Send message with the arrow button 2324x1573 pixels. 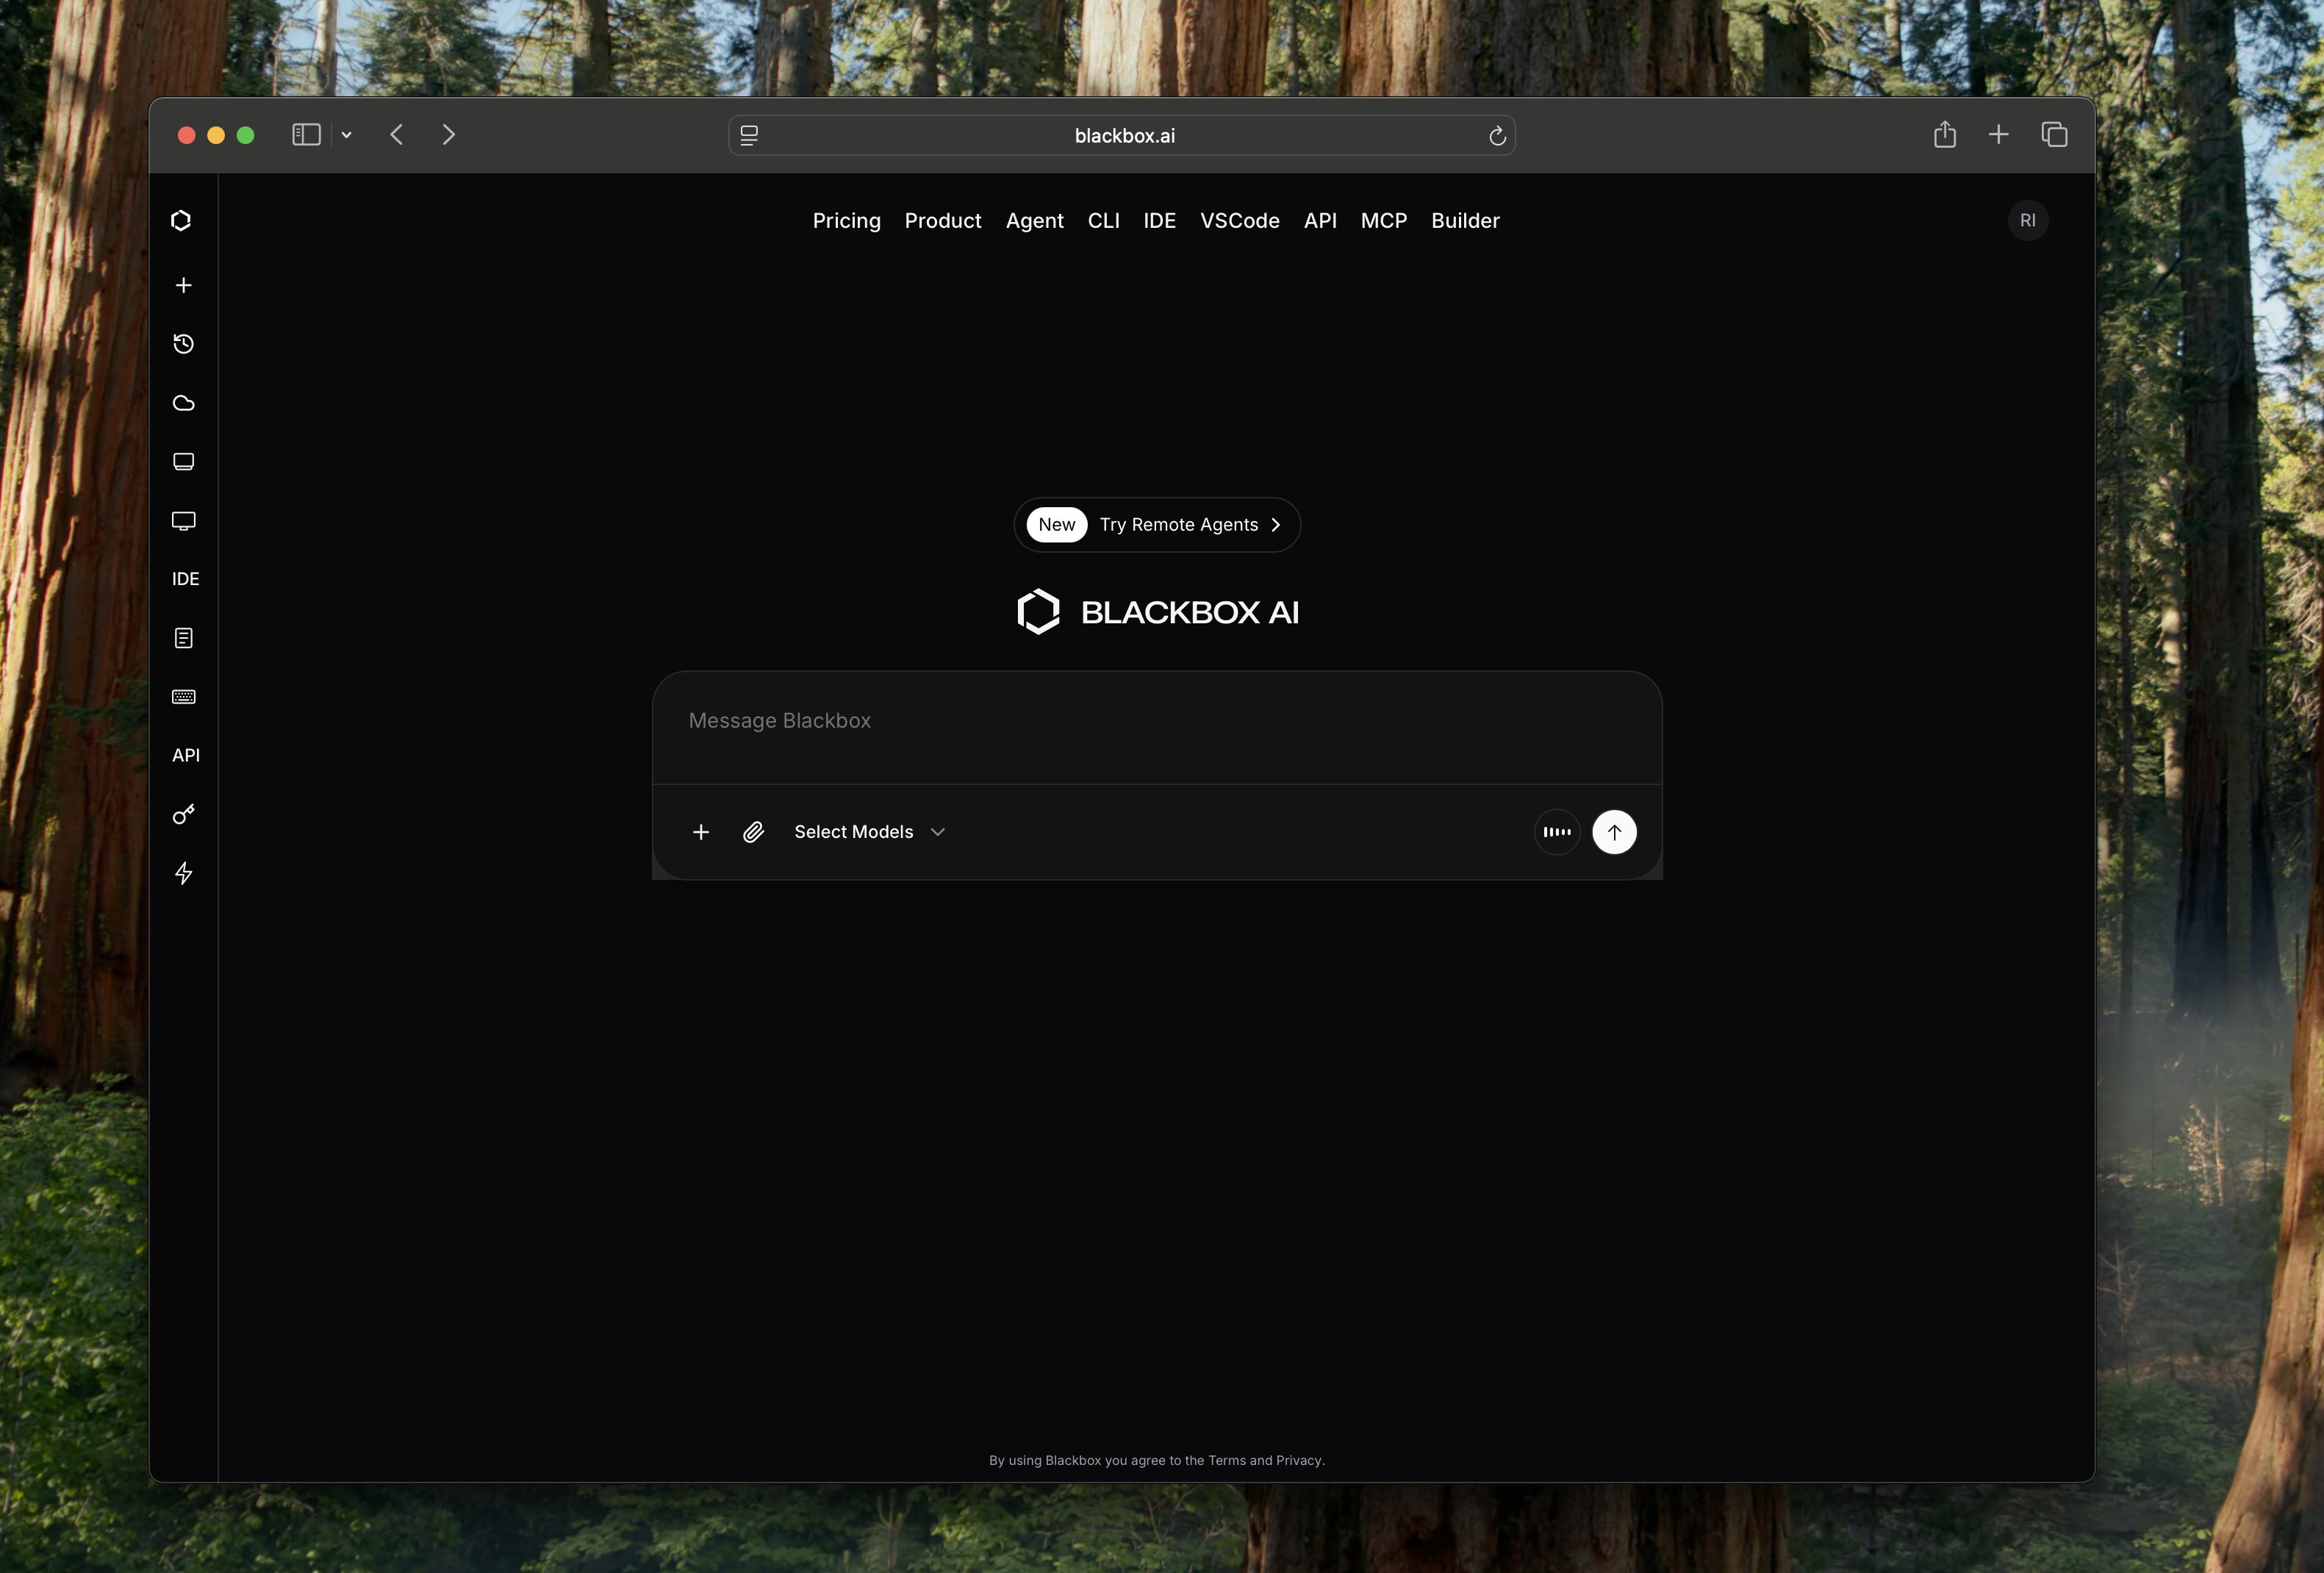pyautogui.click(x=1614, y=831)
